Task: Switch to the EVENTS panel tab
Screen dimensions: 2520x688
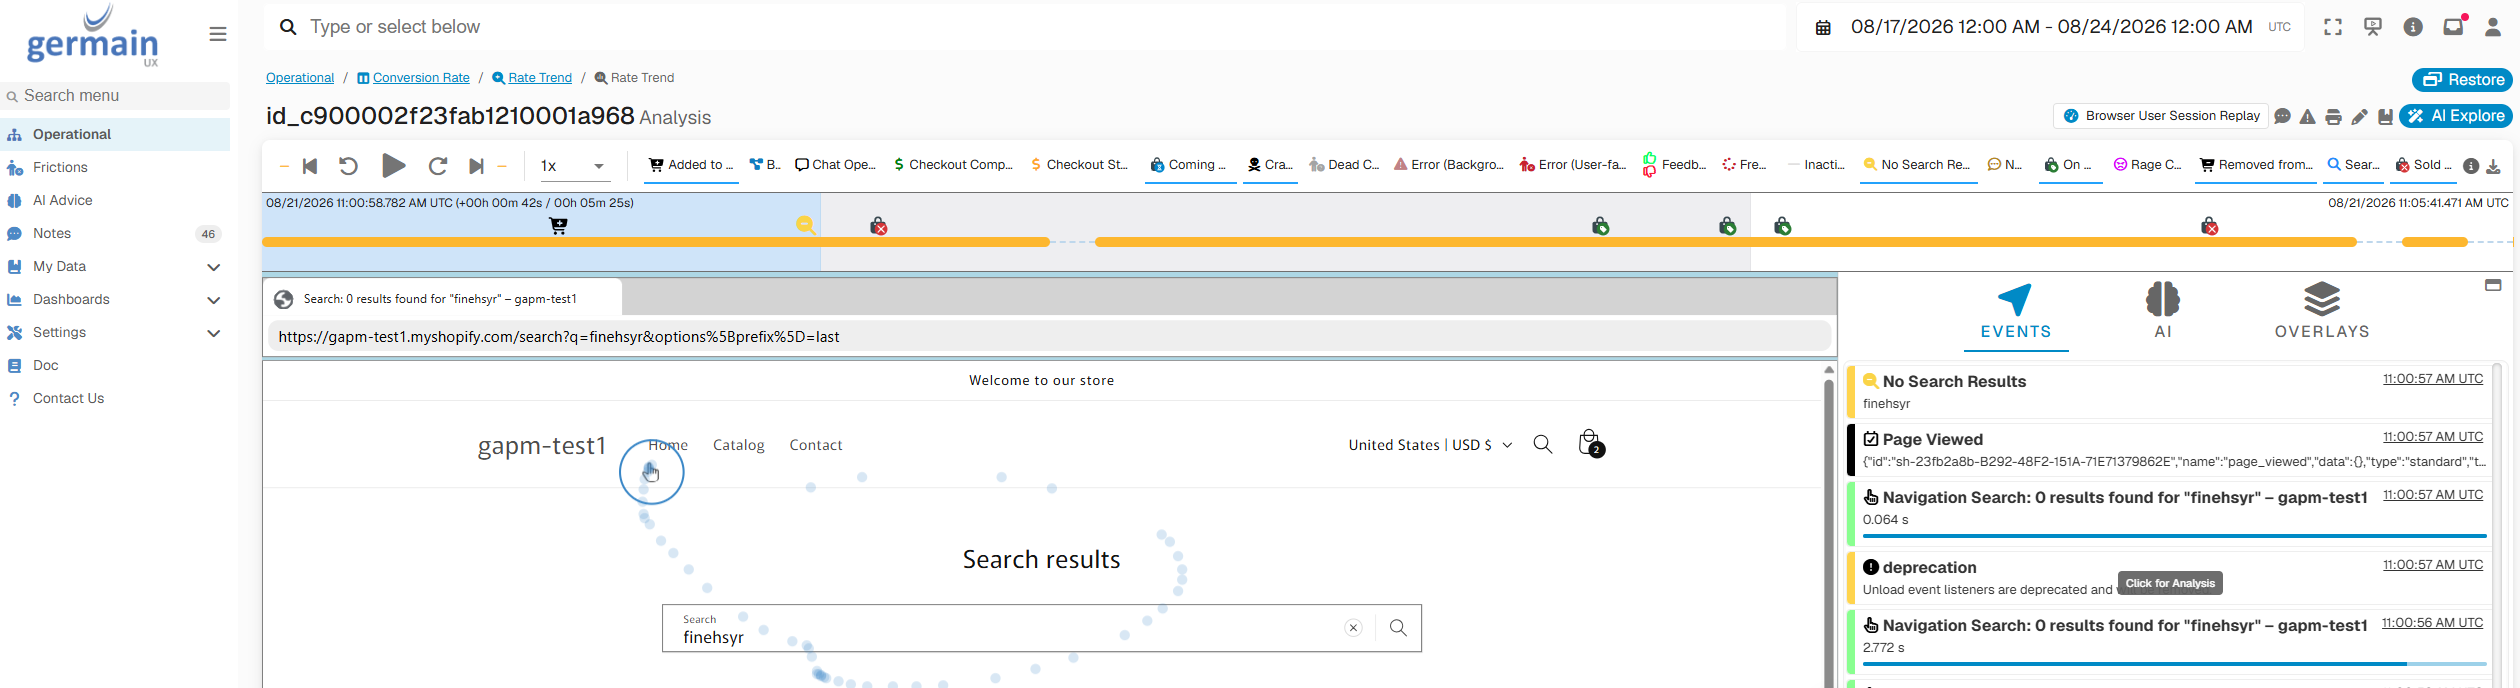Action: 2016,313
